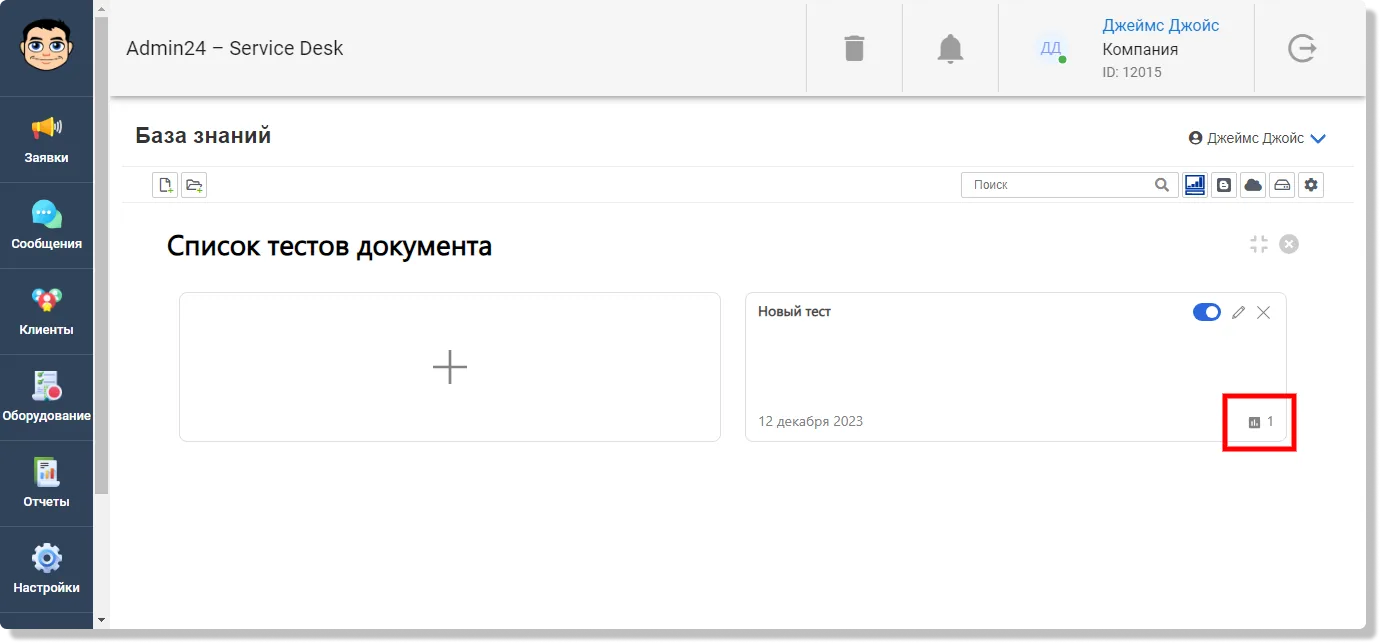Click the Компания label in header
The height and width of the screenshot is (643, 1380).
point(1140,49)
